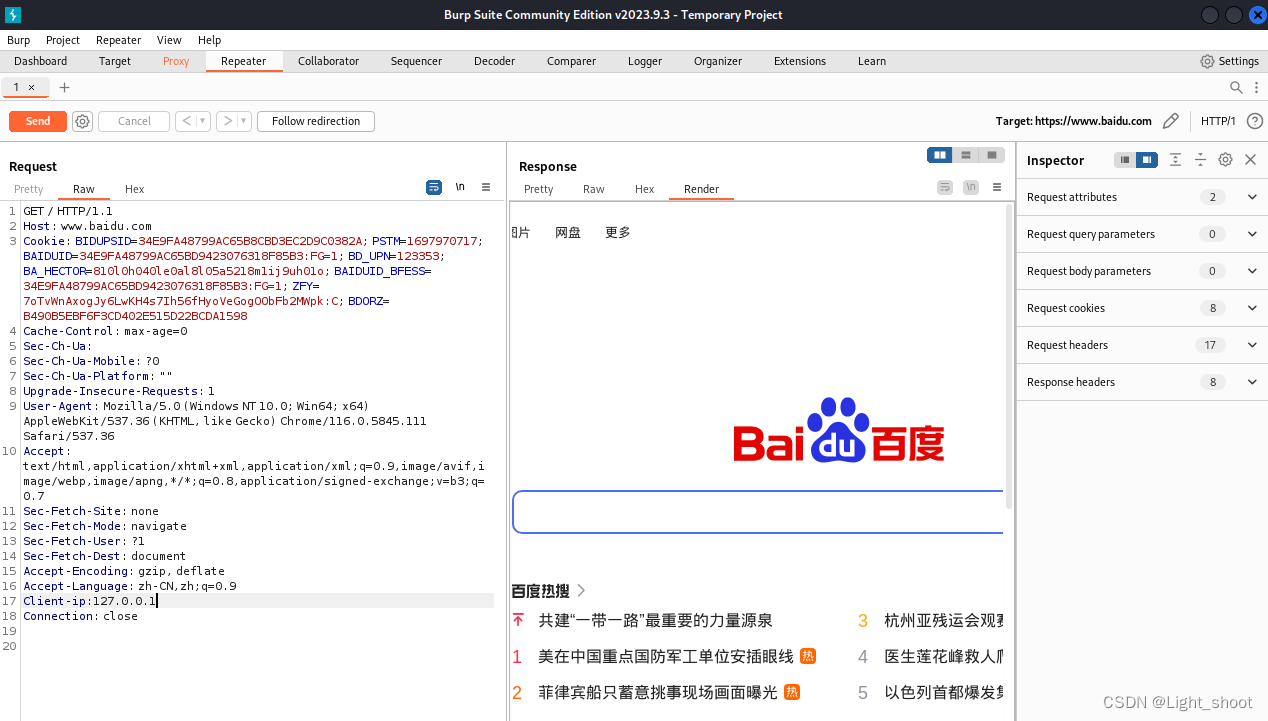
Task: Close Repeater tab 1
Action: pos(31,88)
